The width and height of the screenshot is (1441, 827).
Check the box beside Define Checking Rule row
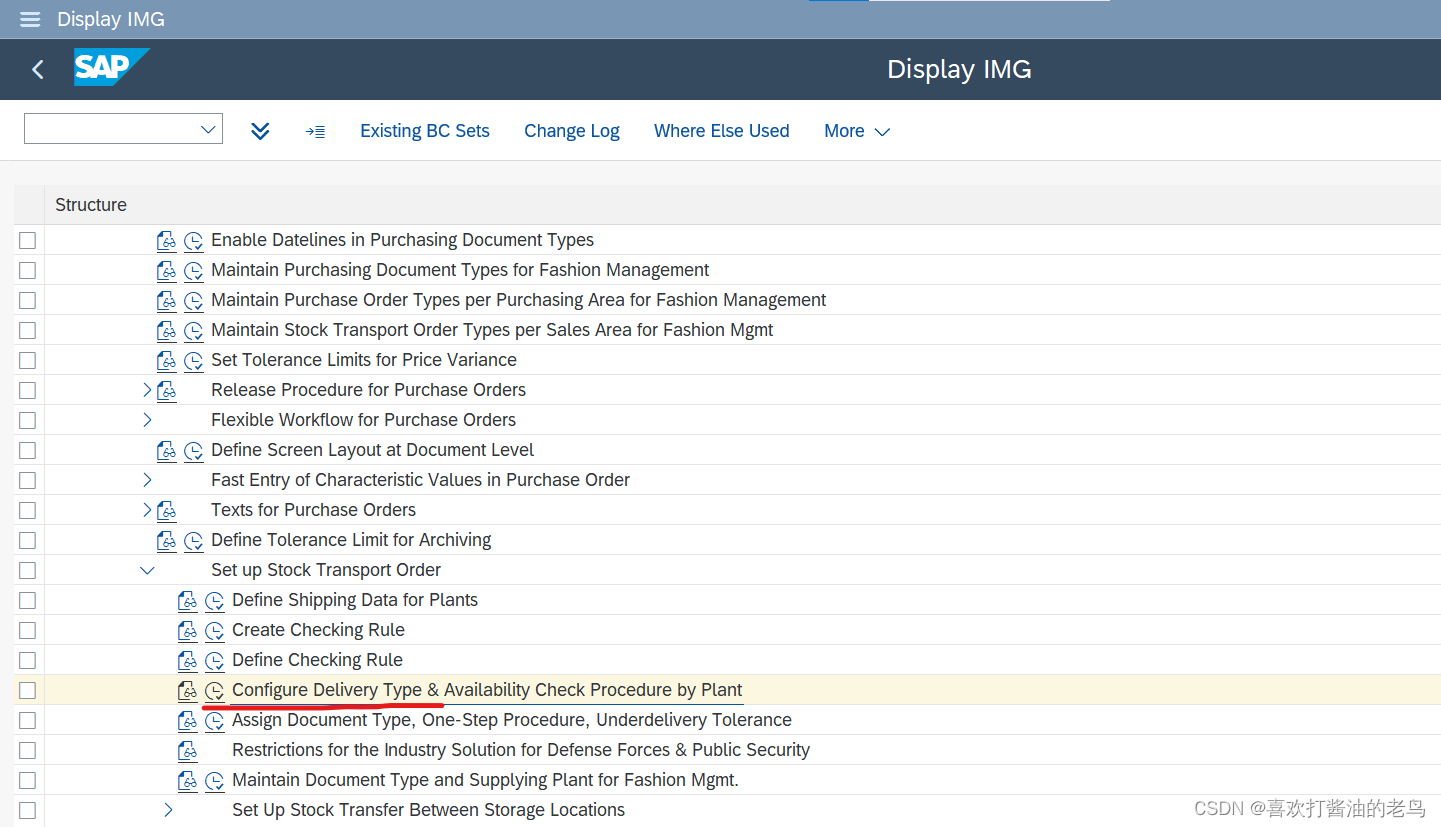[27, 660]
